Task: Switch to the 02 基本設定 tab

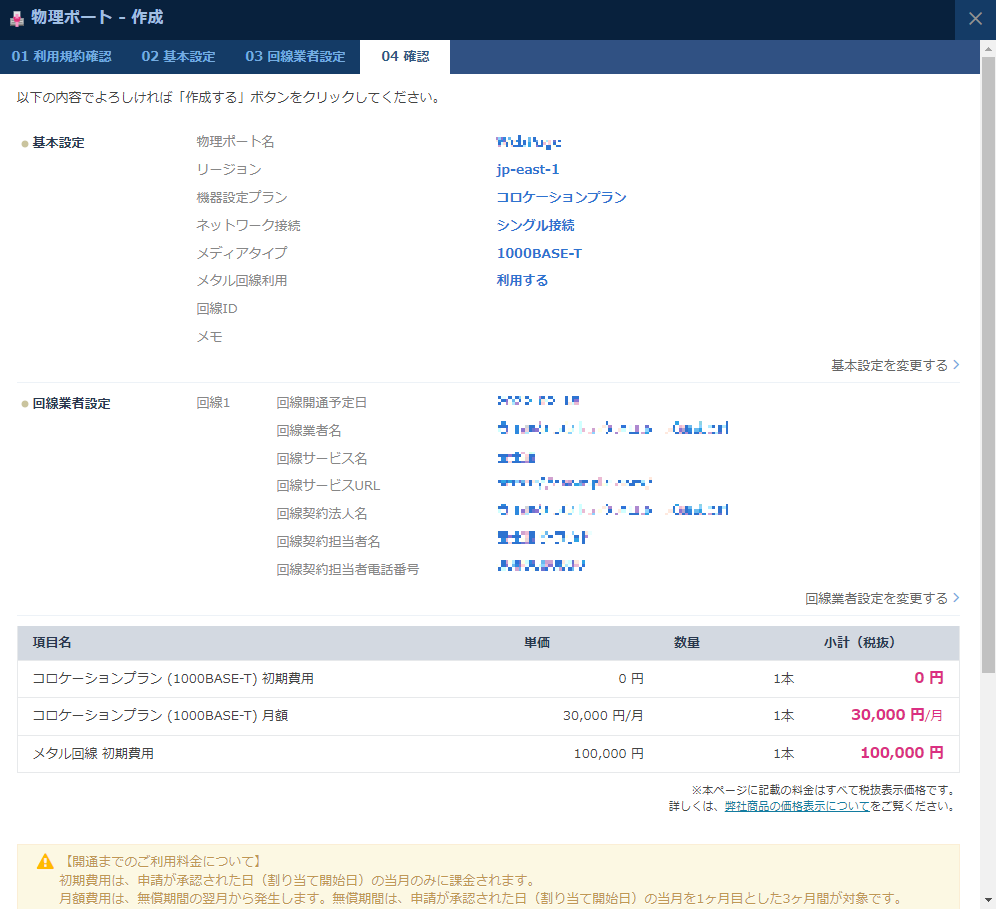Action: (178, 57)
